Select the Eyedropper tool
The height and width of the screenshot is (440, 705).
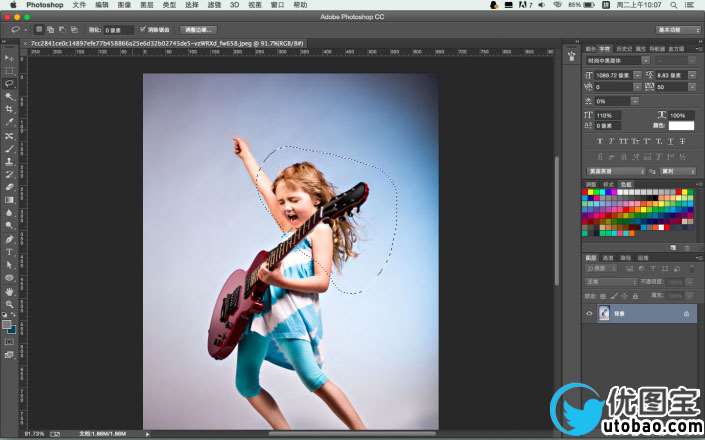tap(9, 122)
